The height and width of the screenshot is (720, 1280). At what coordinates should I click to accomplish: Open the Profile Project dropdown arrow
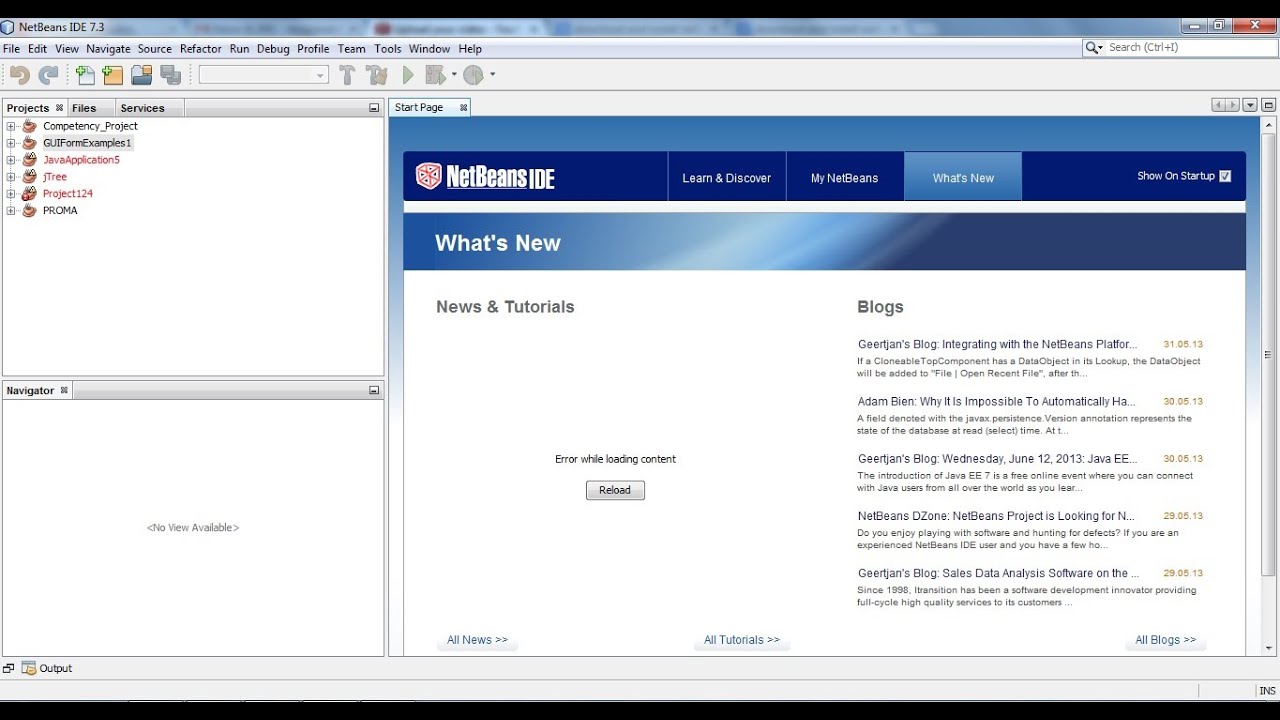(x=492, y=75)
